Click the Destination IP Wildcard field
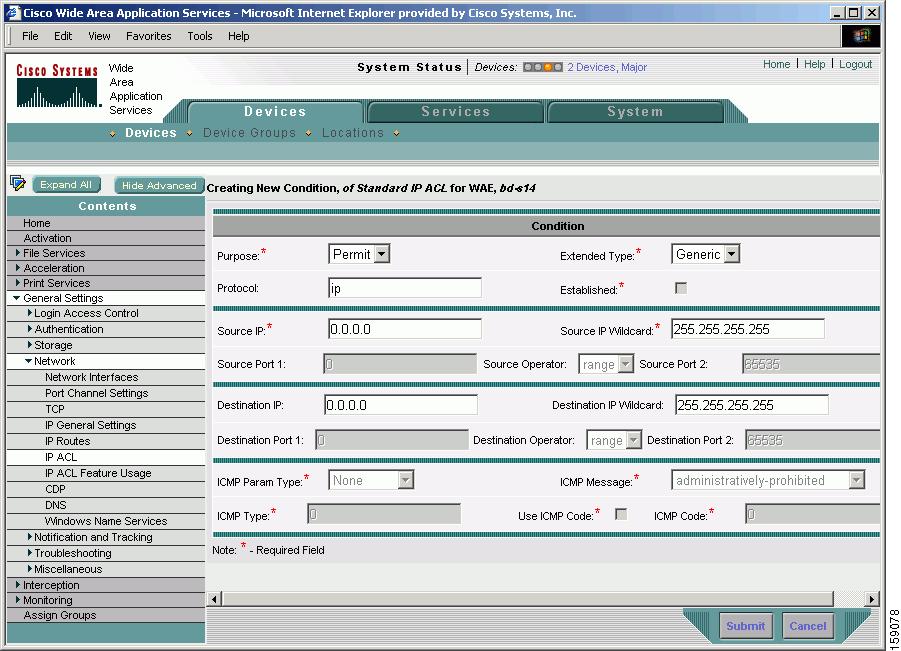 point(752,405)
